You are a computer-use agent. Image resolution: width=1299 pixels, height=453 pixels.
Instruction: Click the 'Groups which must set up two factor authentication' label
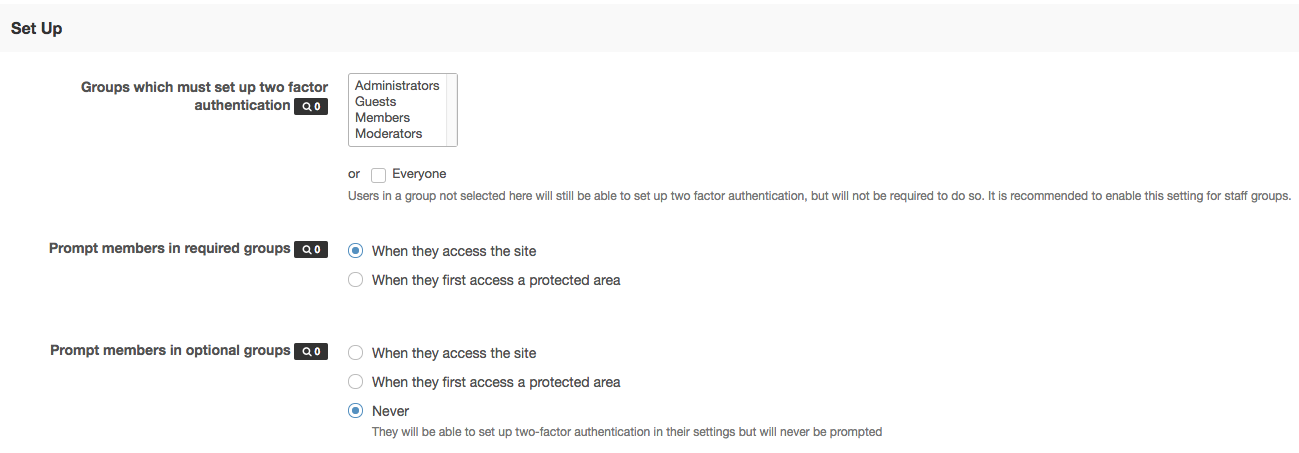point(204,88)
